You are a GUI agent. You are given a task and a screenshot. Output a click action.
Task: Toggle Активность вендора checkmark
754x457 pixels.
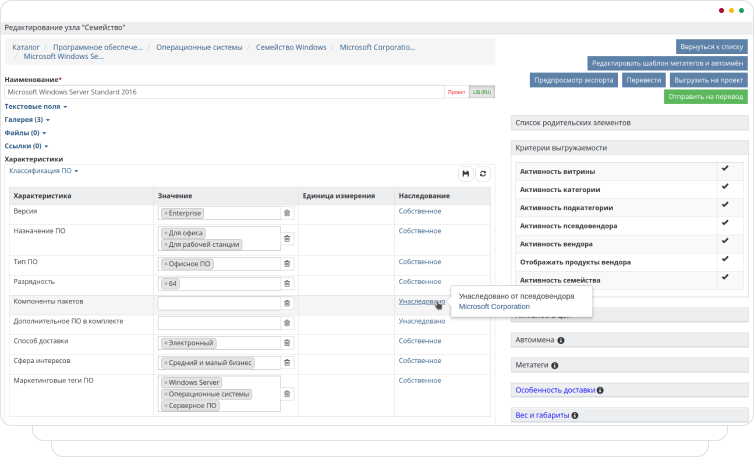725,241
